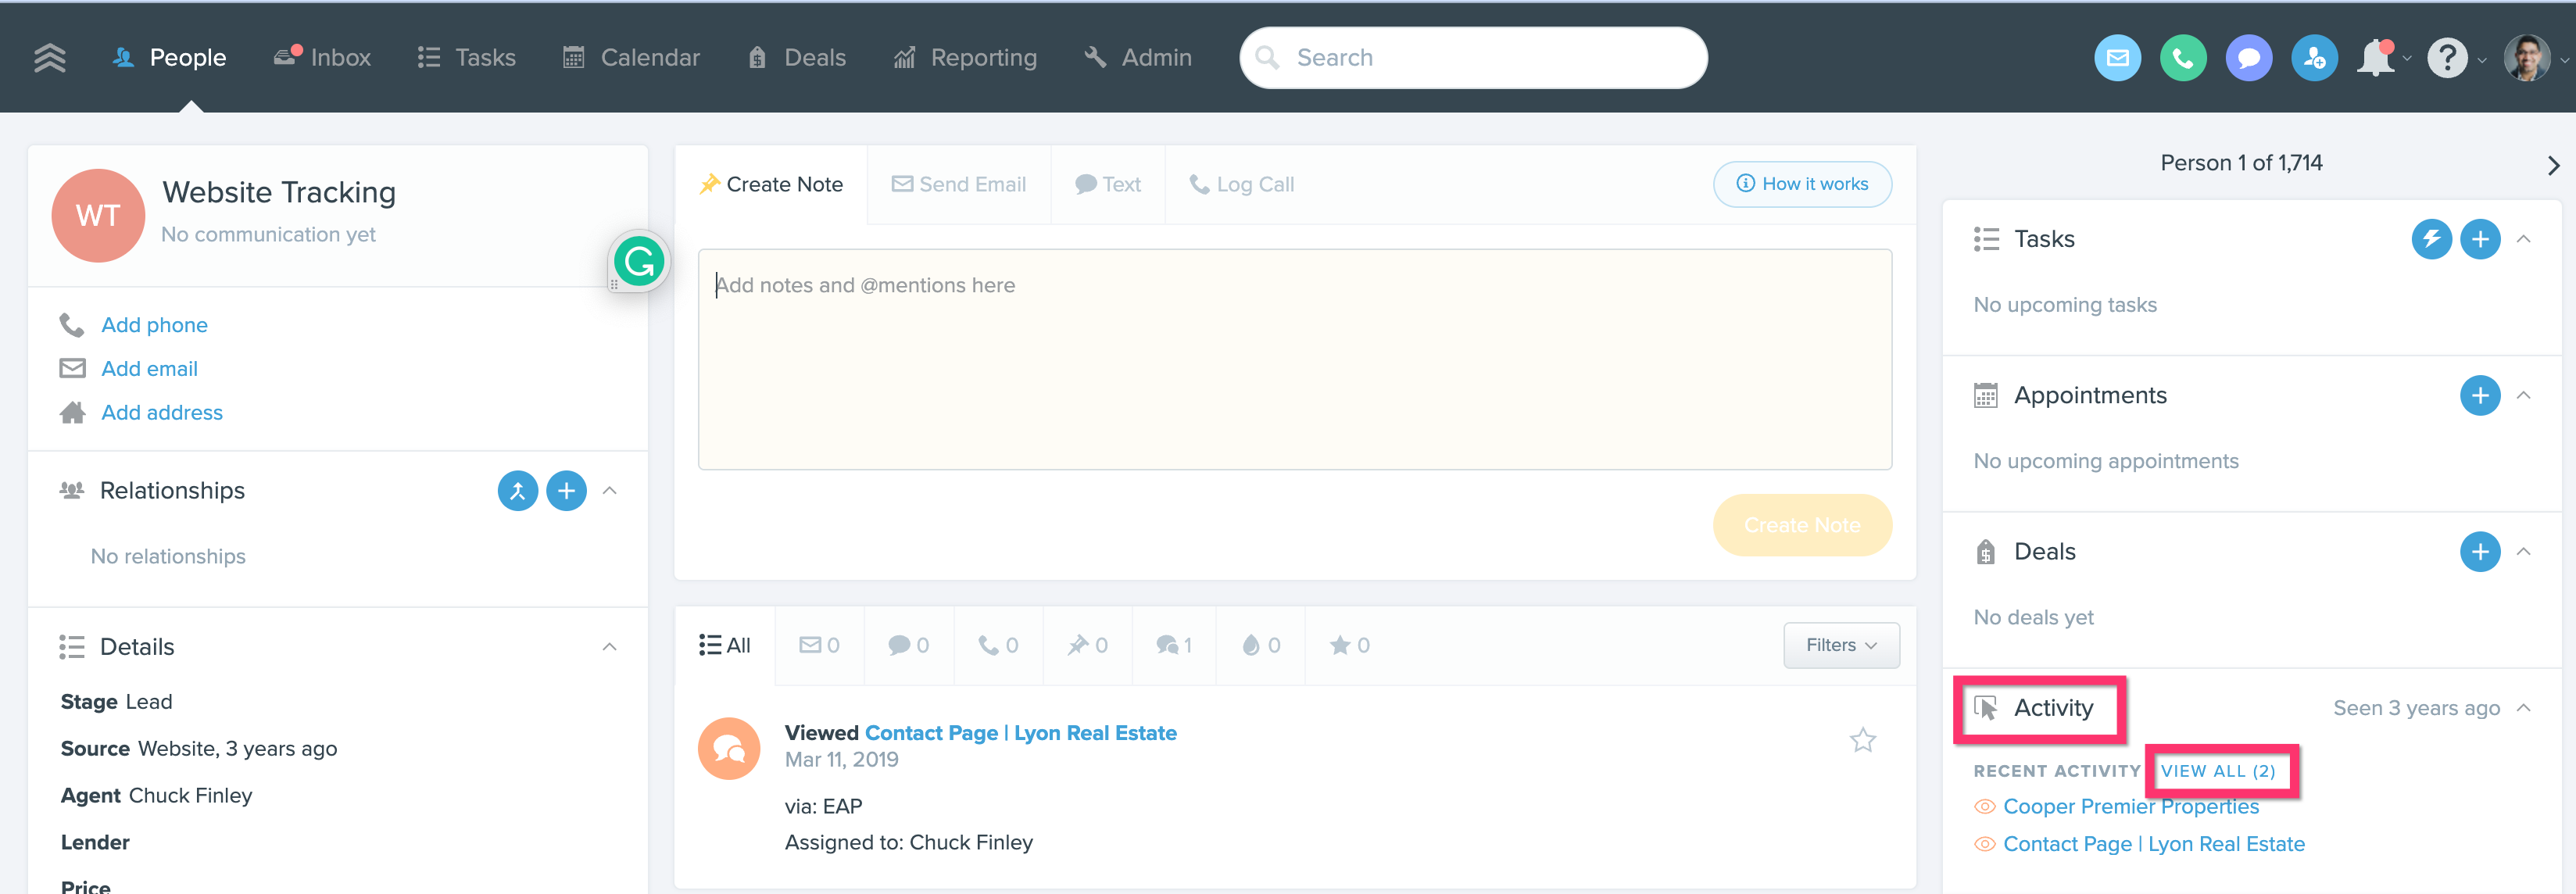This screenshot has width=2576, height=894.
Task: Open the Admin section
Action: coord(1138,58)
